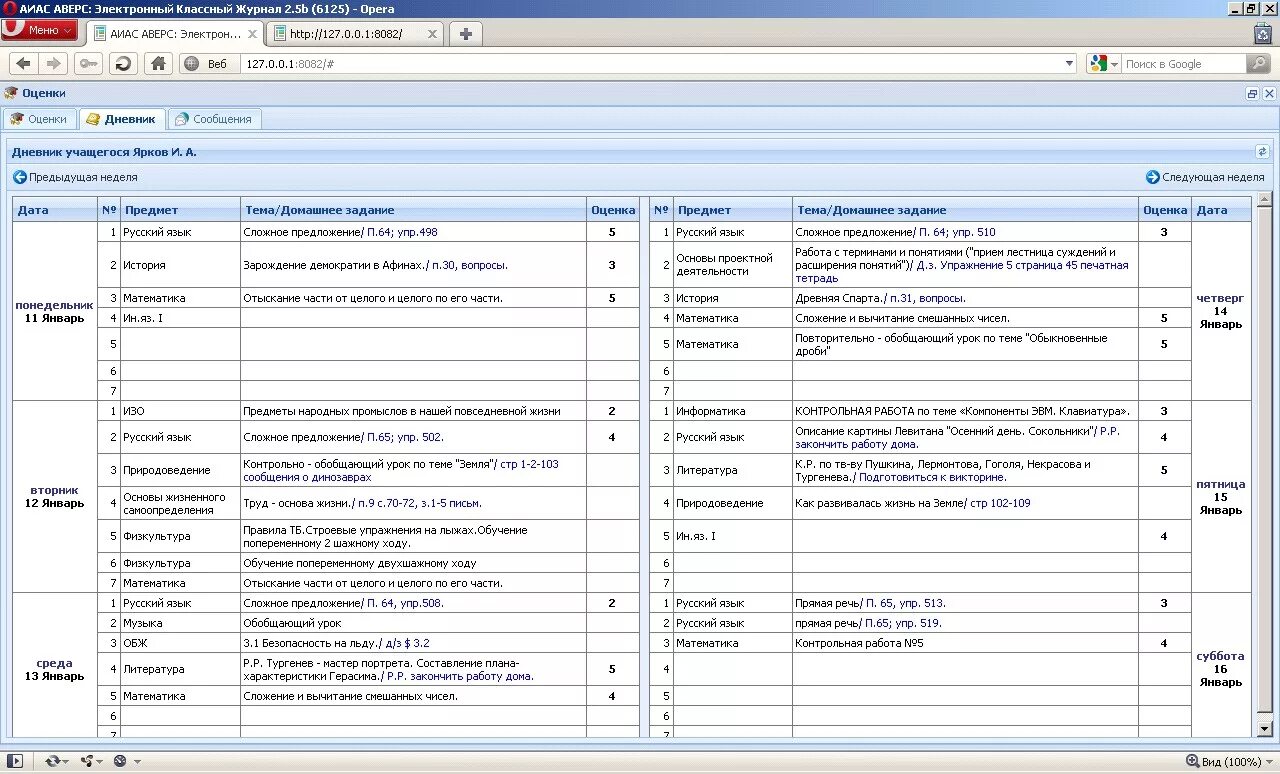Click the key (password wand) icon

coord(89,64)
